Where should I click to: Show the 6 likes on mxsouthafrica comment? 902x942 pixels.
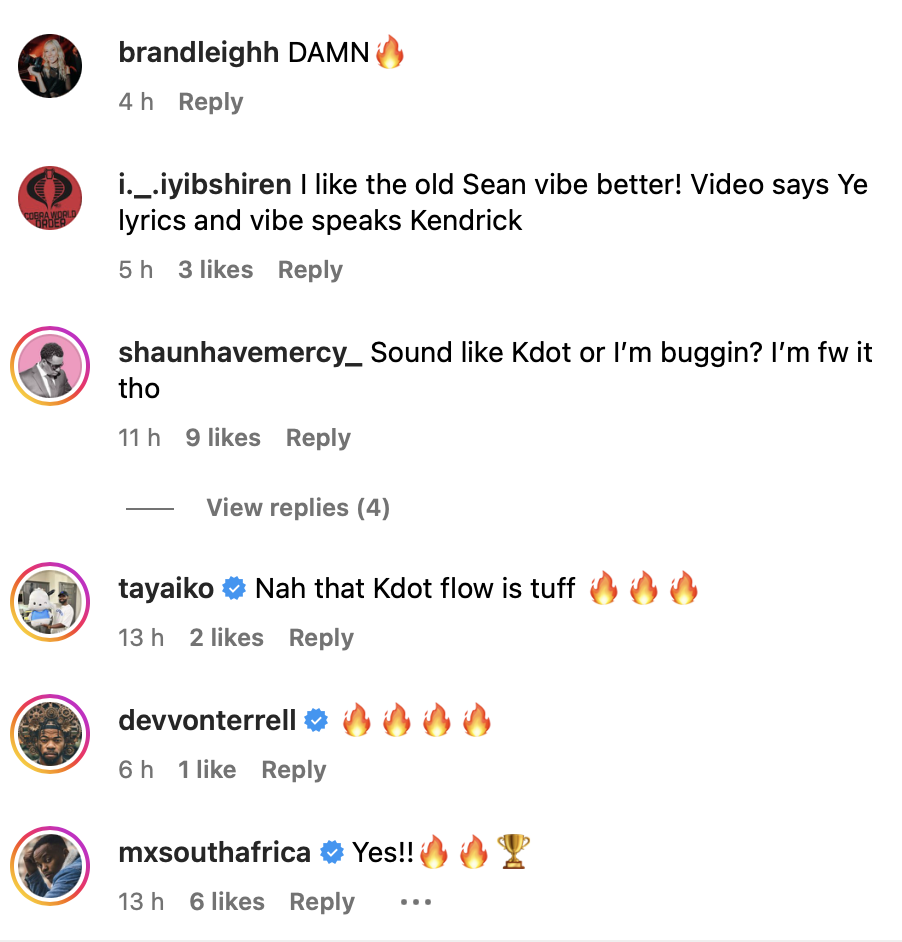coord(227,902)
